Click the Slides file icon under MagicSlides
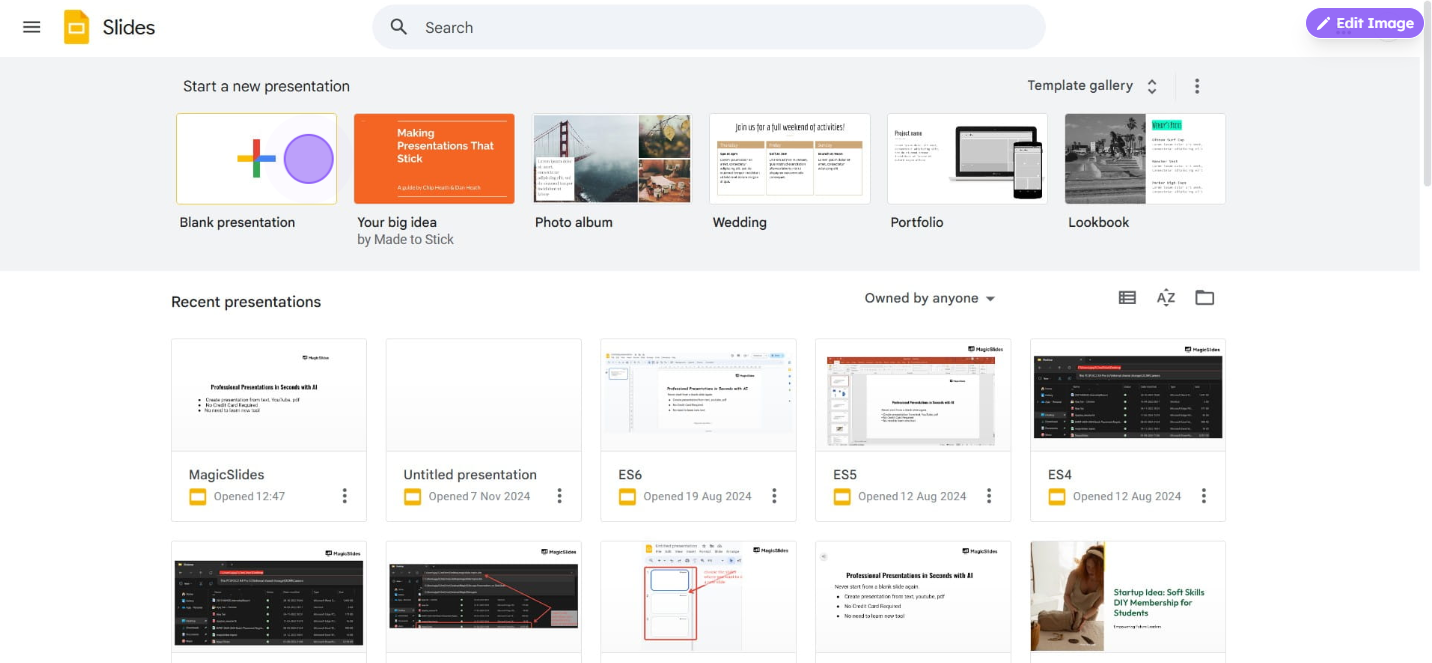This screenshot has height=663, width=1432. [x=198, y=497]
